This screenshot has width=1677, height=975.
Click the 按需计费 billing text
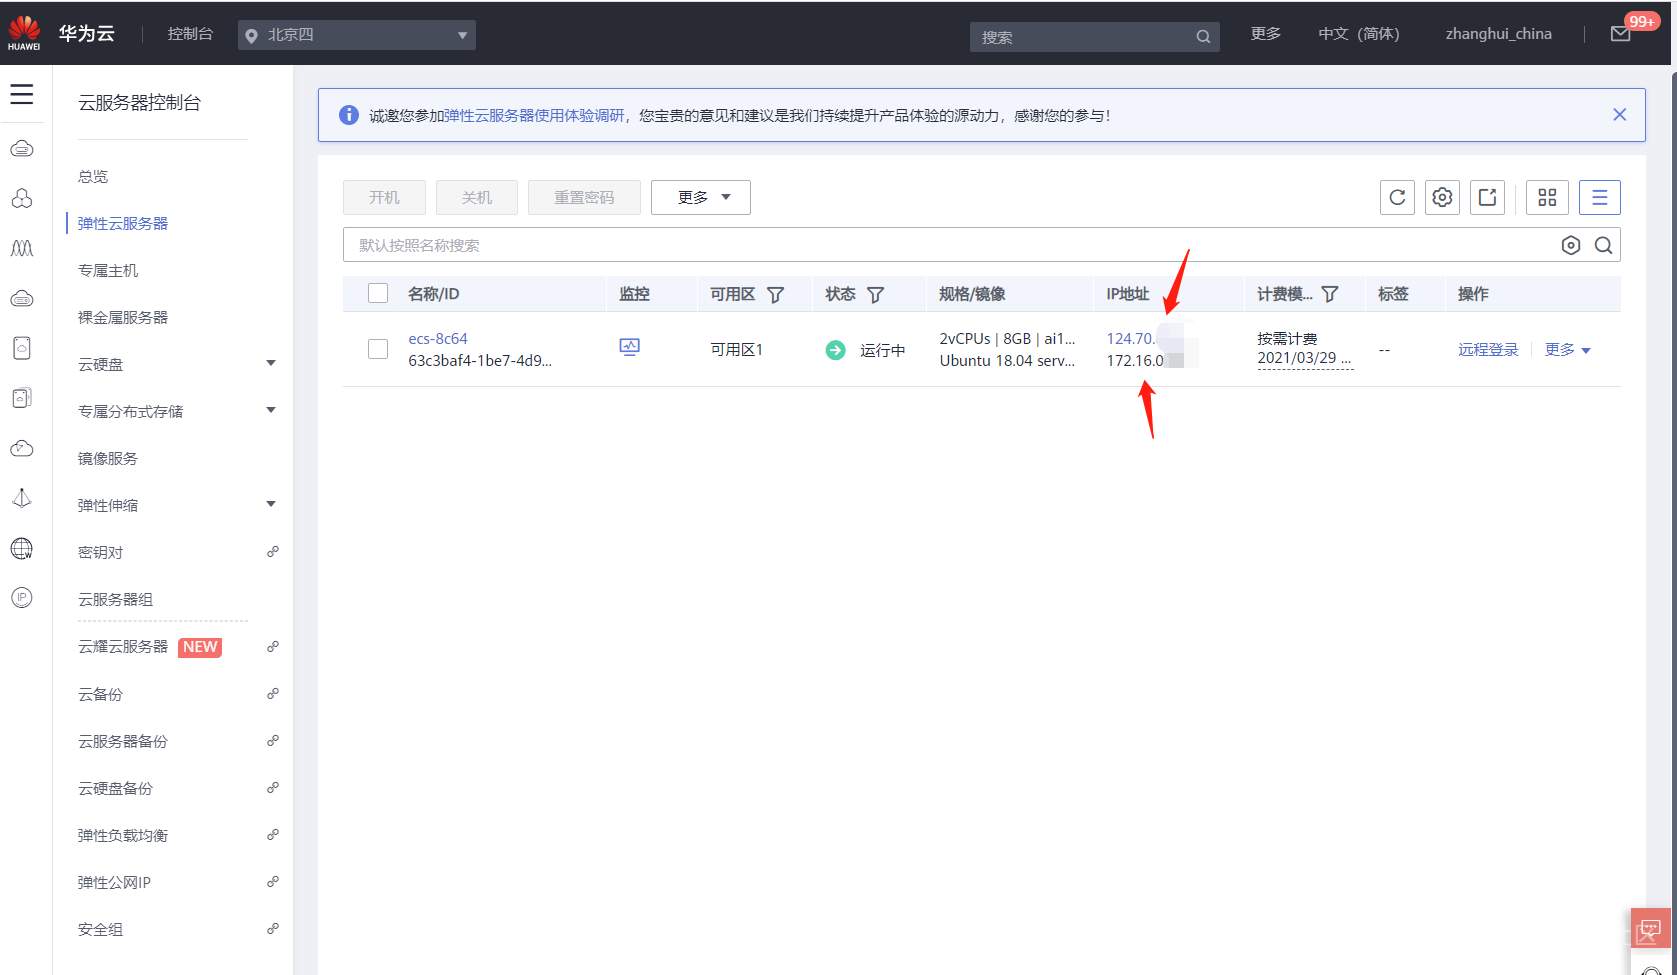(1287, 338)
